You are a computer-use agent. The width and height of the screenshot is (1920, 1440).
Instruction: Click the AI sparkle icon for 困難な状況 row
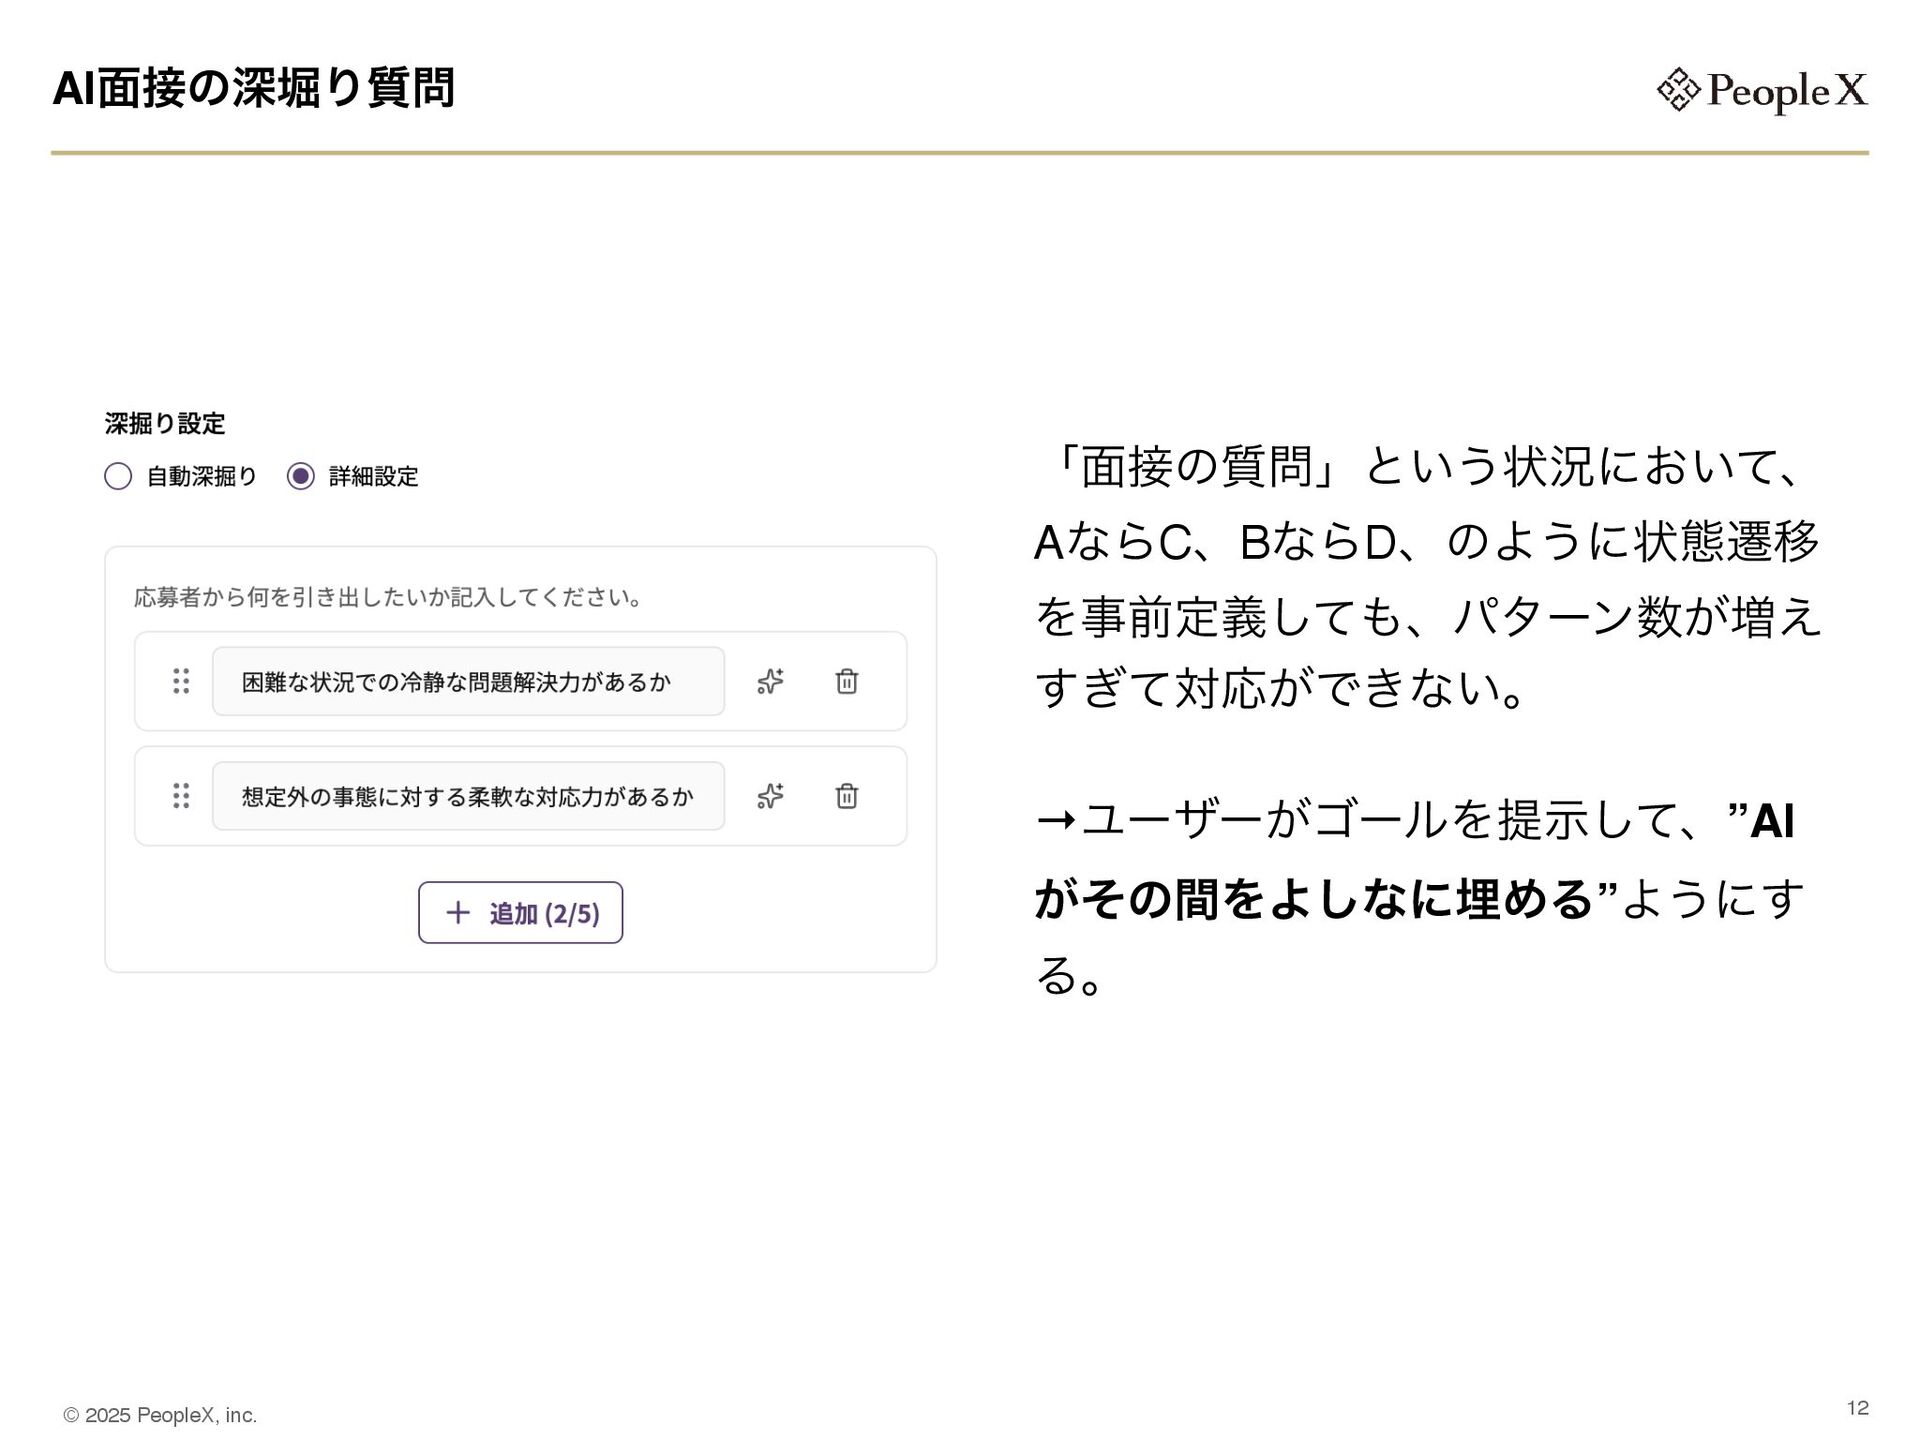pyautogui.click(x=770, y=681)
